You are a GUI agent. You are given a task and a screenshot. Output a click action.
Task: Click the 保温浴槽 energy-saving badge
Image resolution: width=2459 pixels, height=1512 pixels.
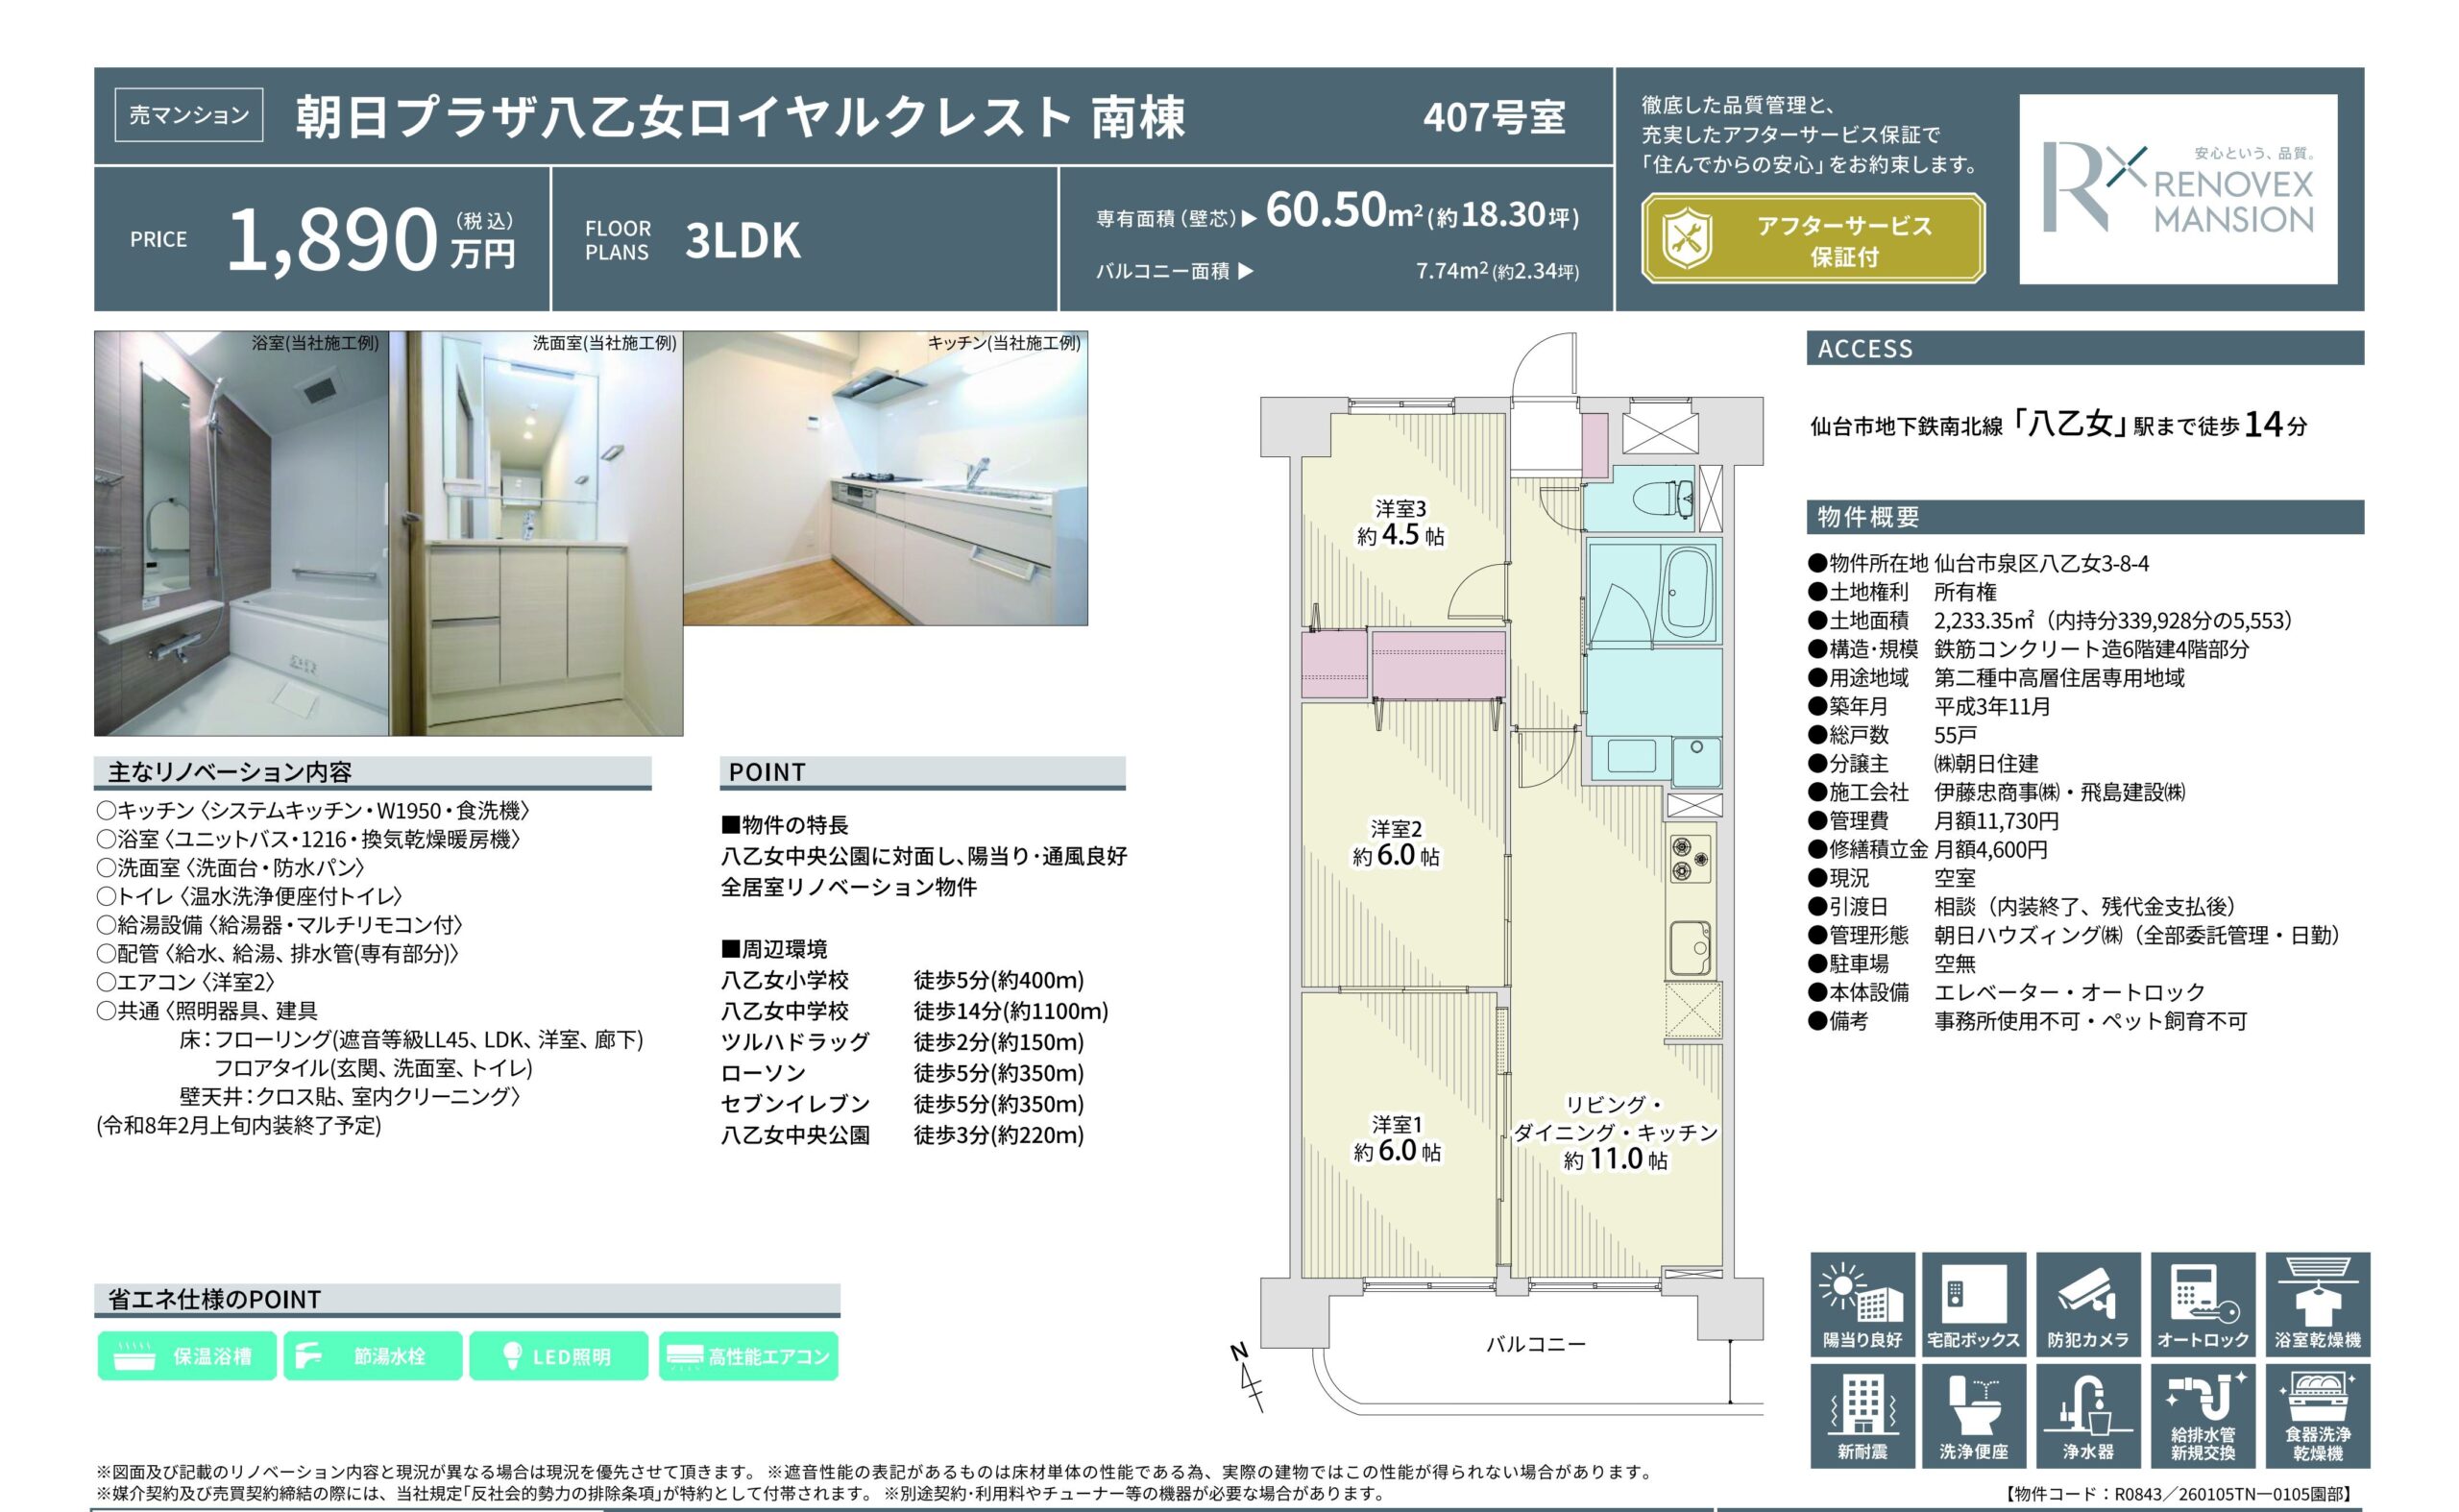click(187, 1356)
